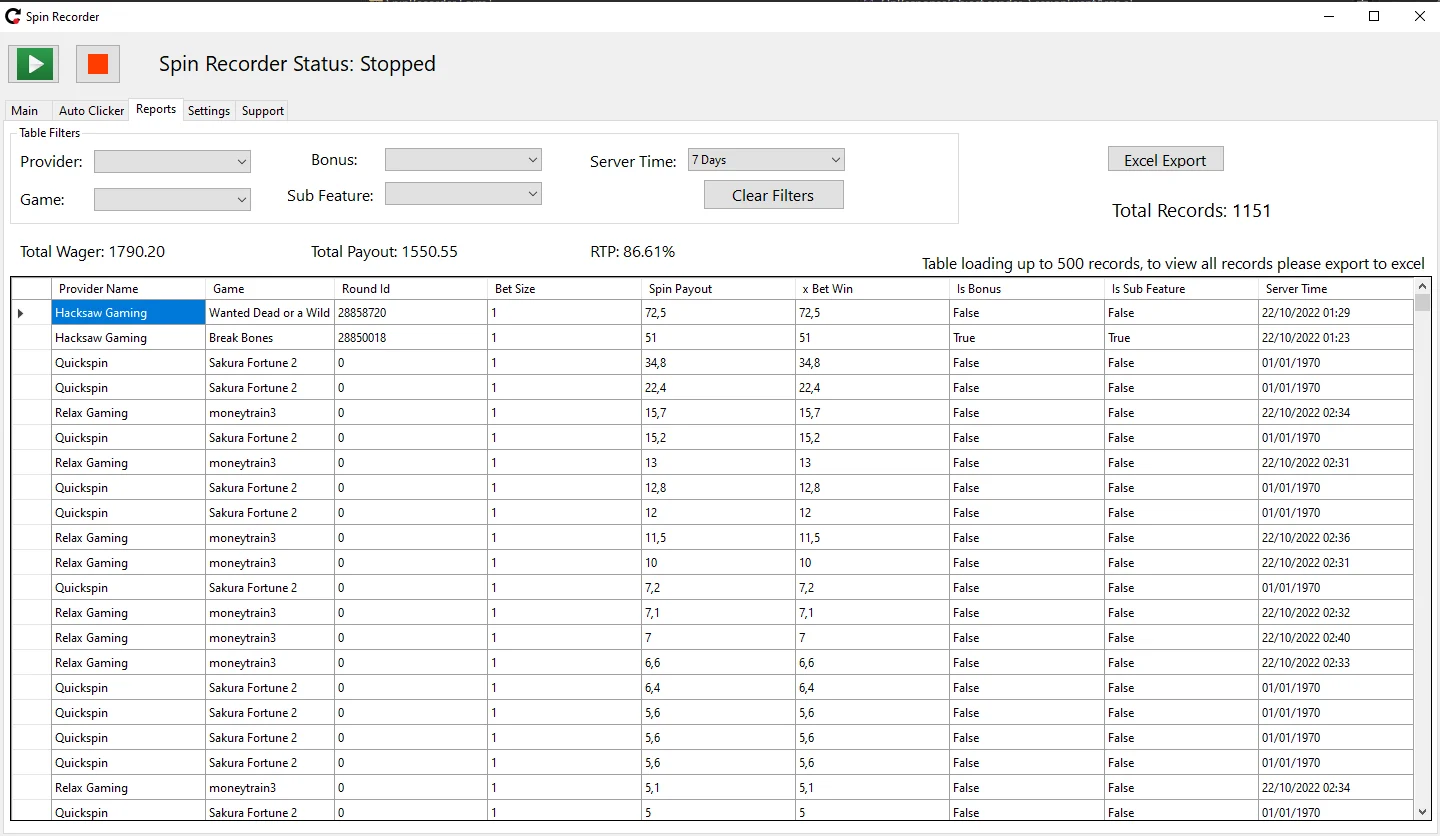Sort by Game column header
1440x836 pixels.
(270, 289)
